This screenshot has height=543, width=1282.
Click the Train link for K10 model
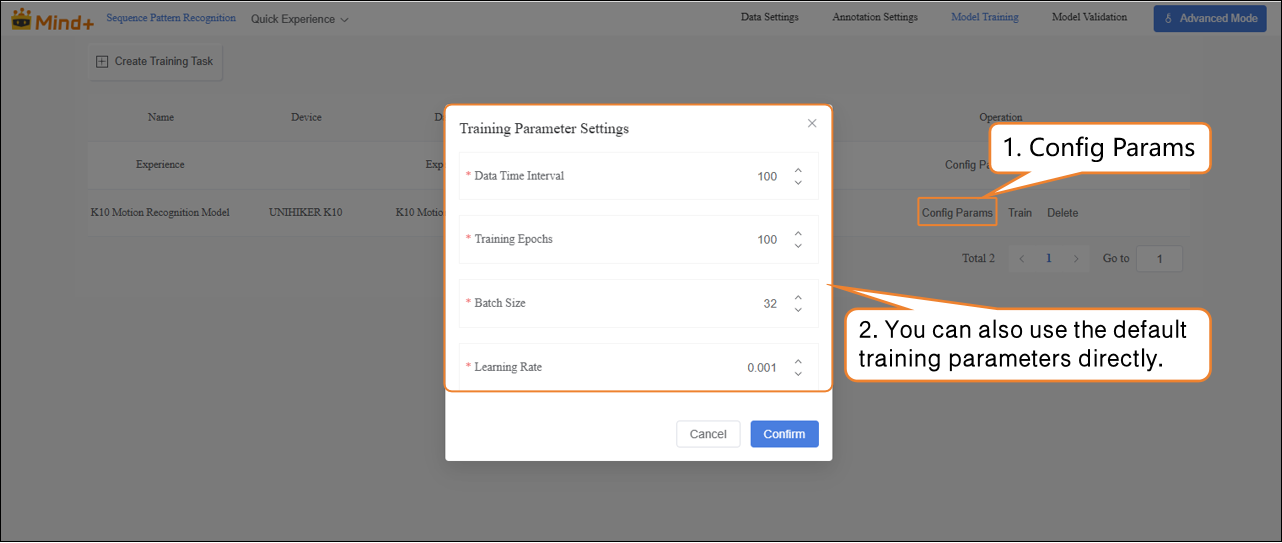(x=1020, y=213)
